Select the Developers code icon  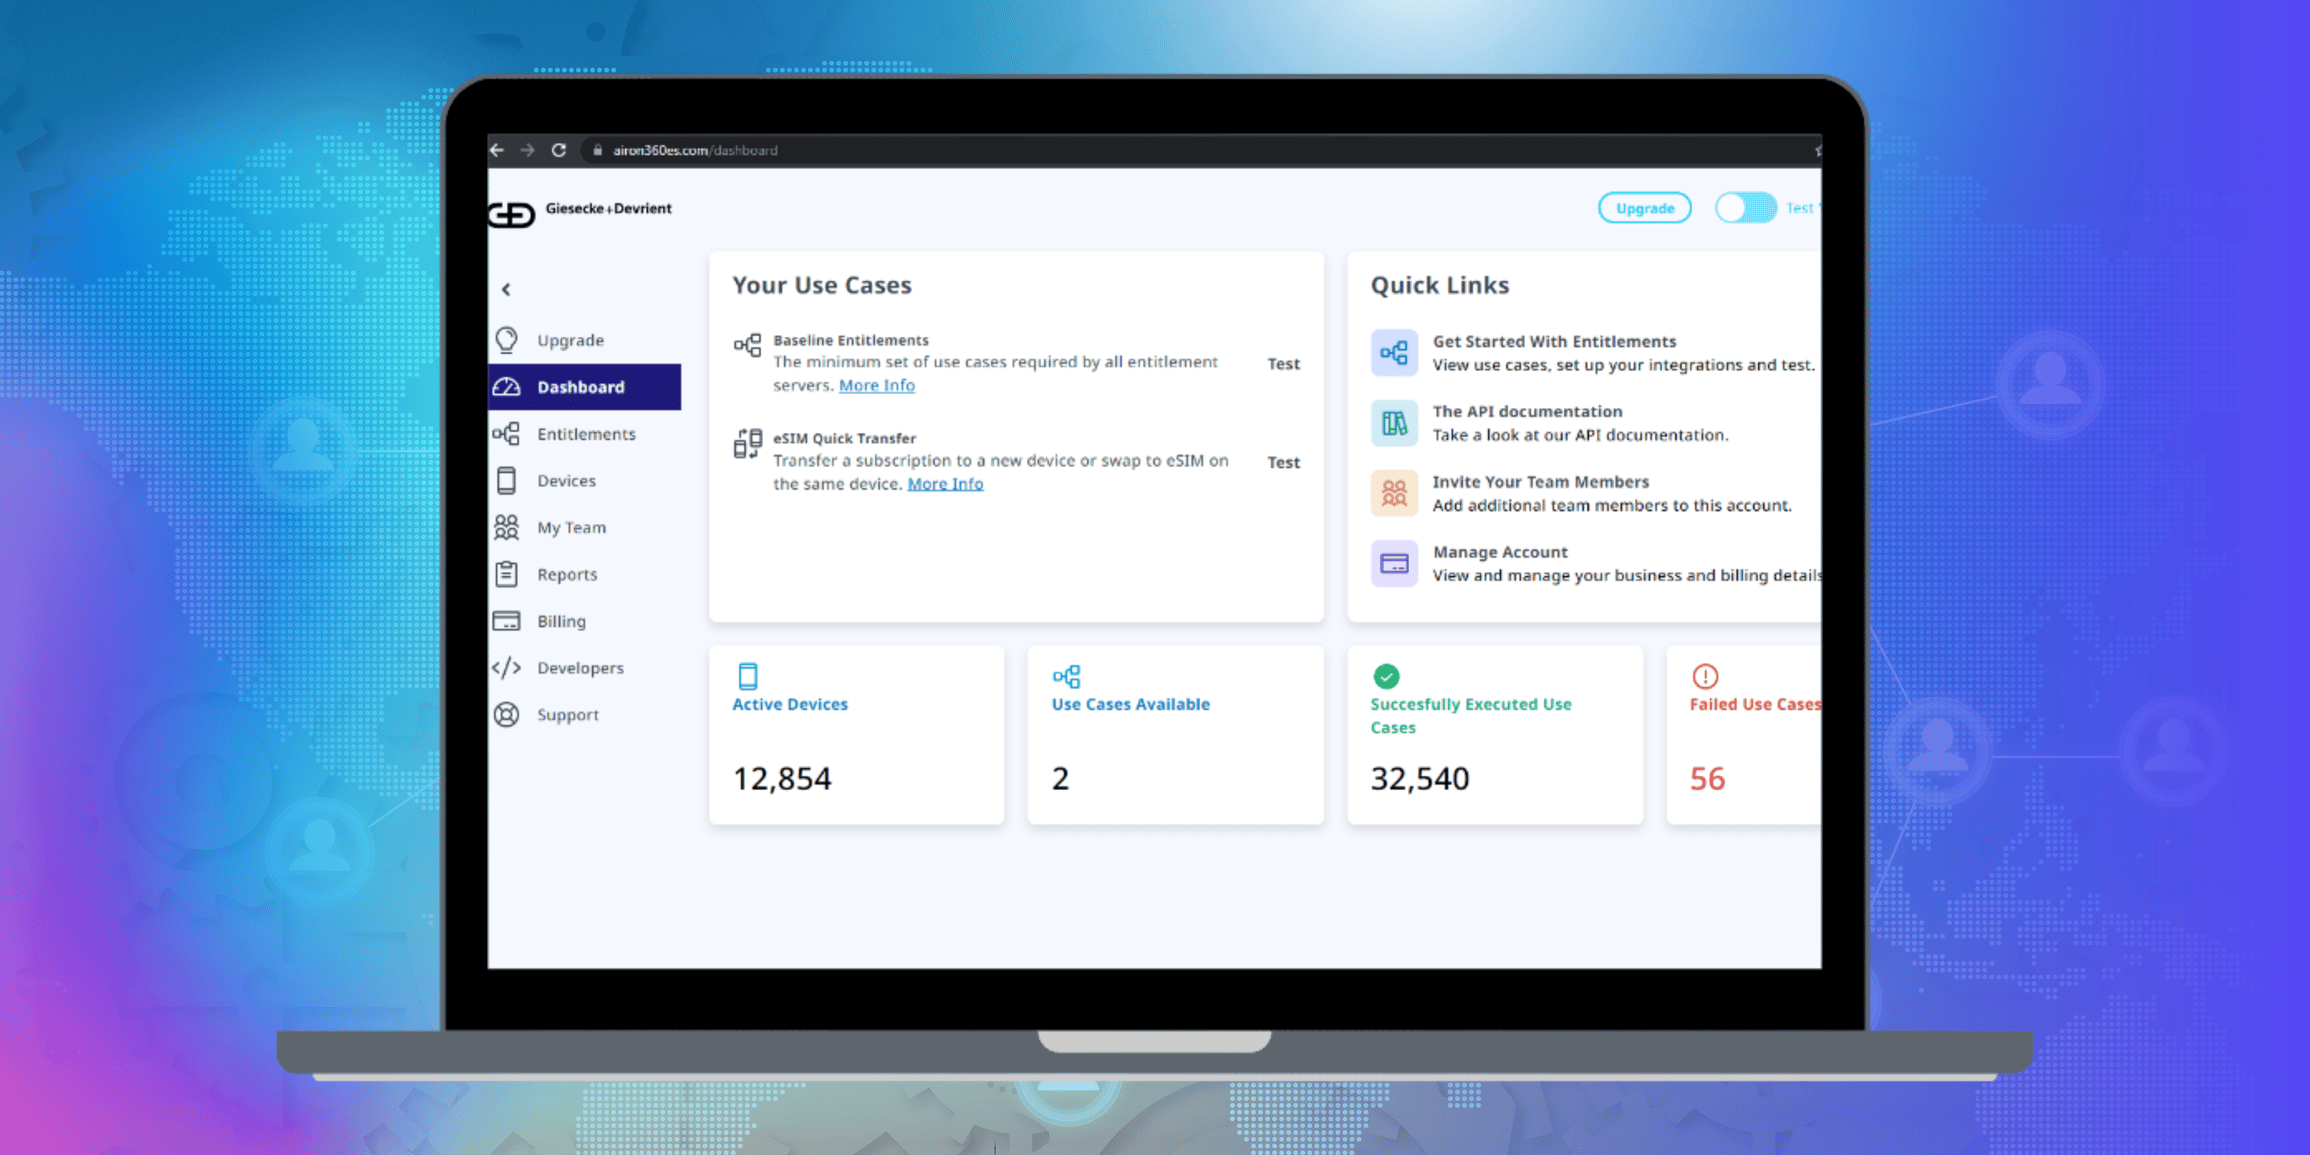pos(508,668)
